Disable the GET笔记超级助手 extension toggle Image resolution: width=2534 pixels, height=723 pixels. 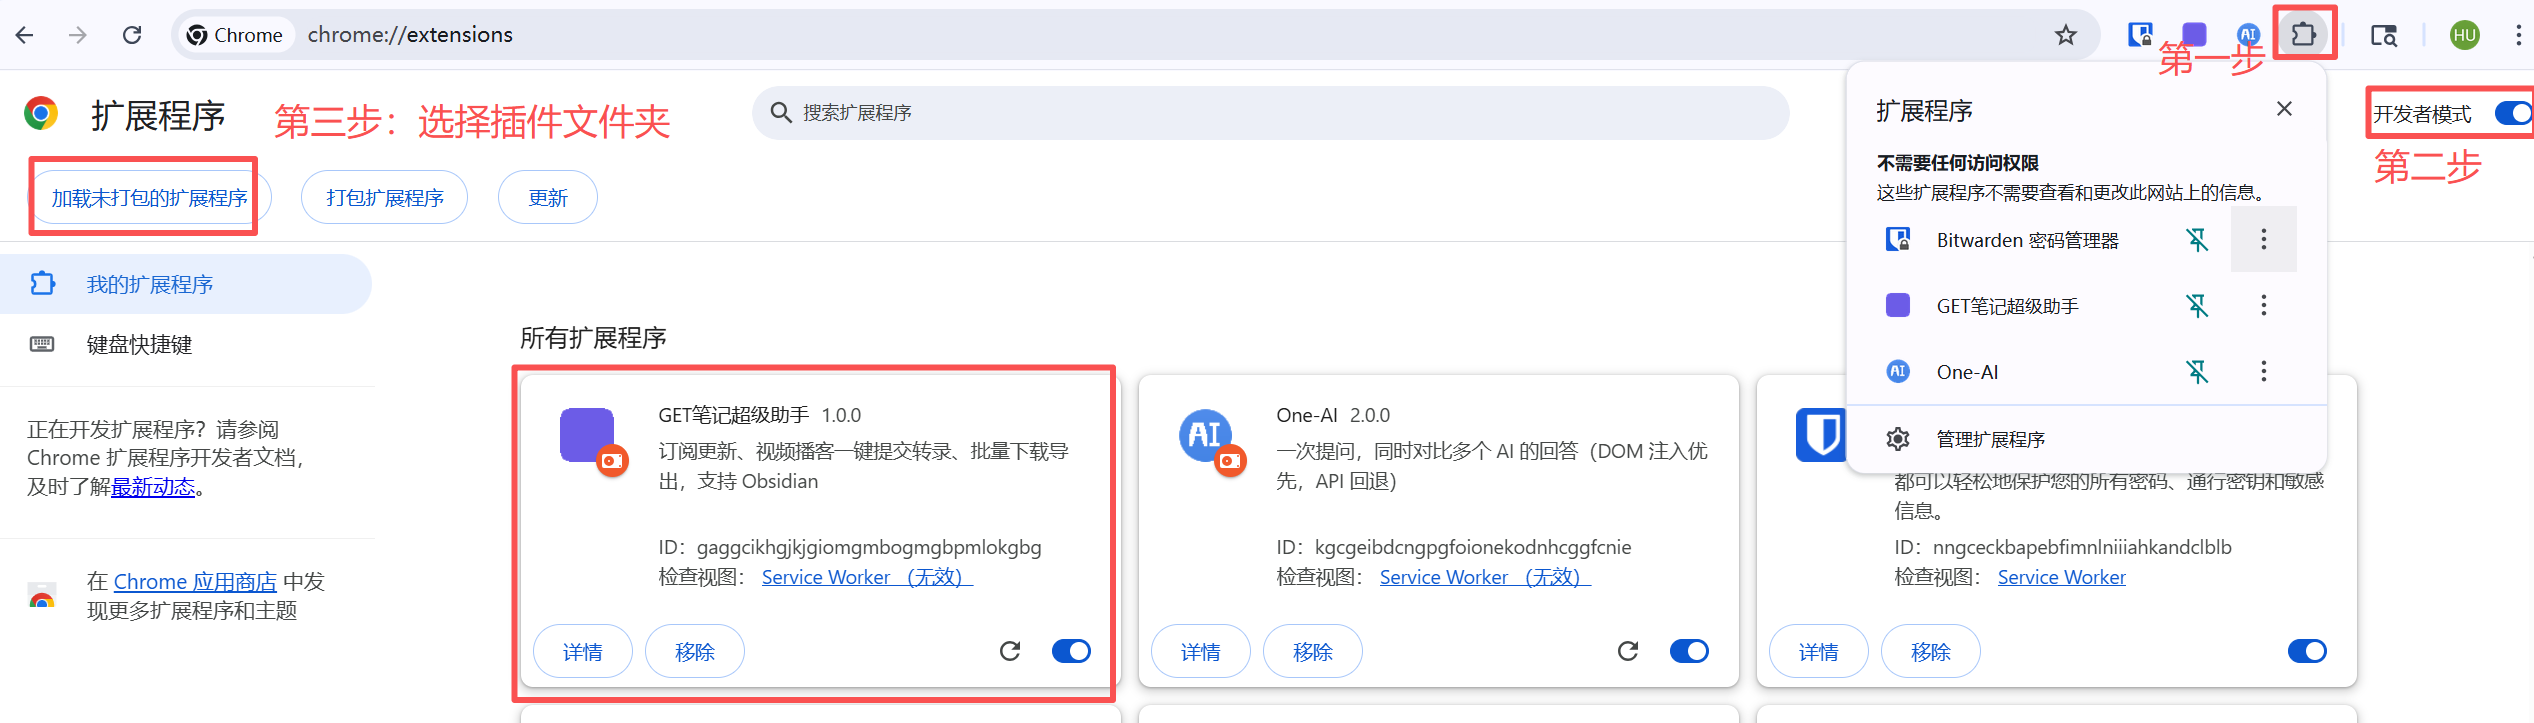click(x=1071, y=651)
